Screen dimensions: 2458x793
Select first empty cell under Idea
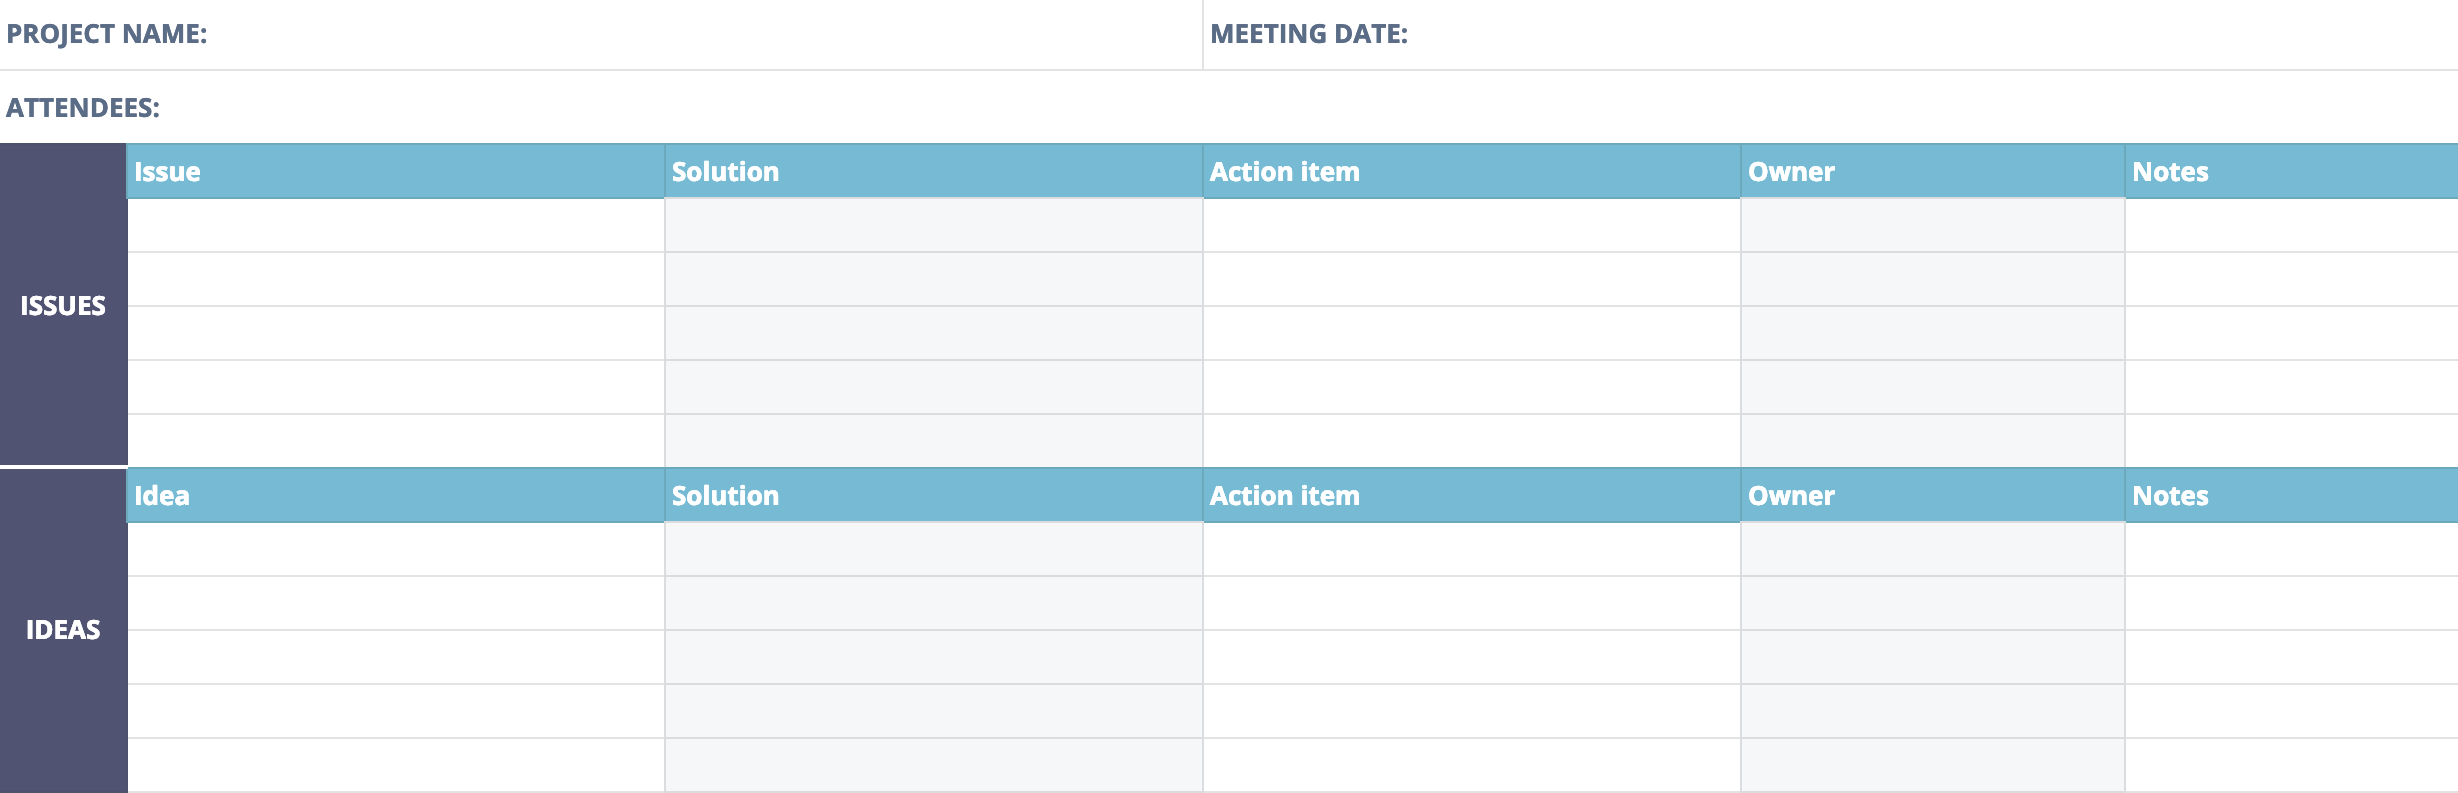(396, 549)
